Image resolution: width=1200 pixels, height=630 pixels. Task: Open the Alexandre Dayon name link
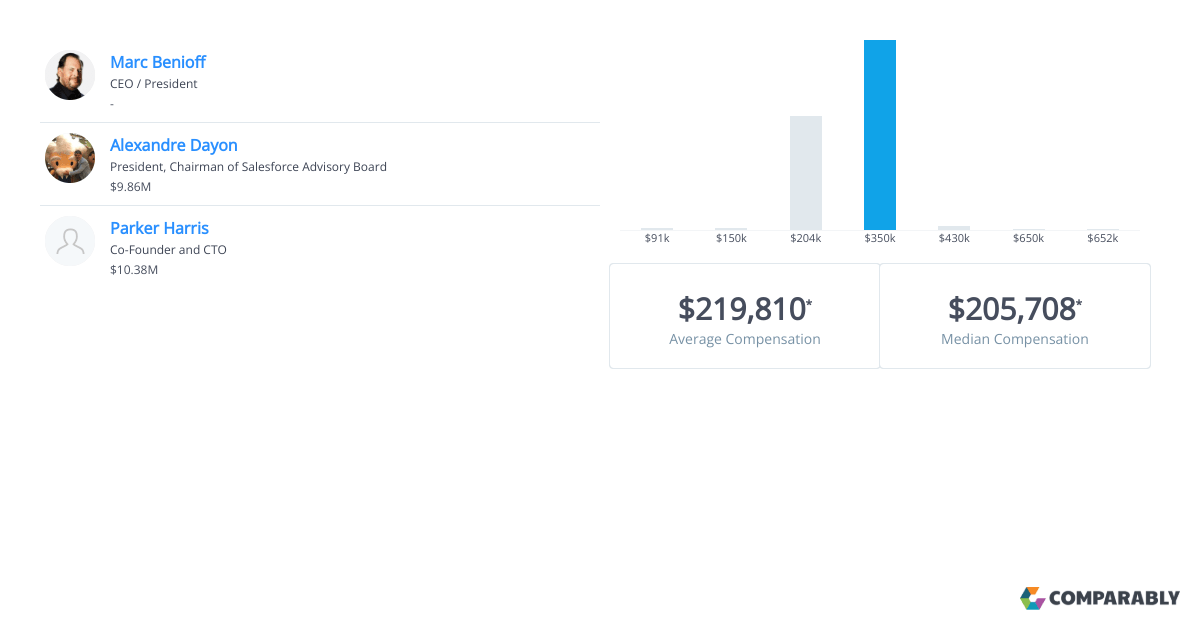(173, 145)
